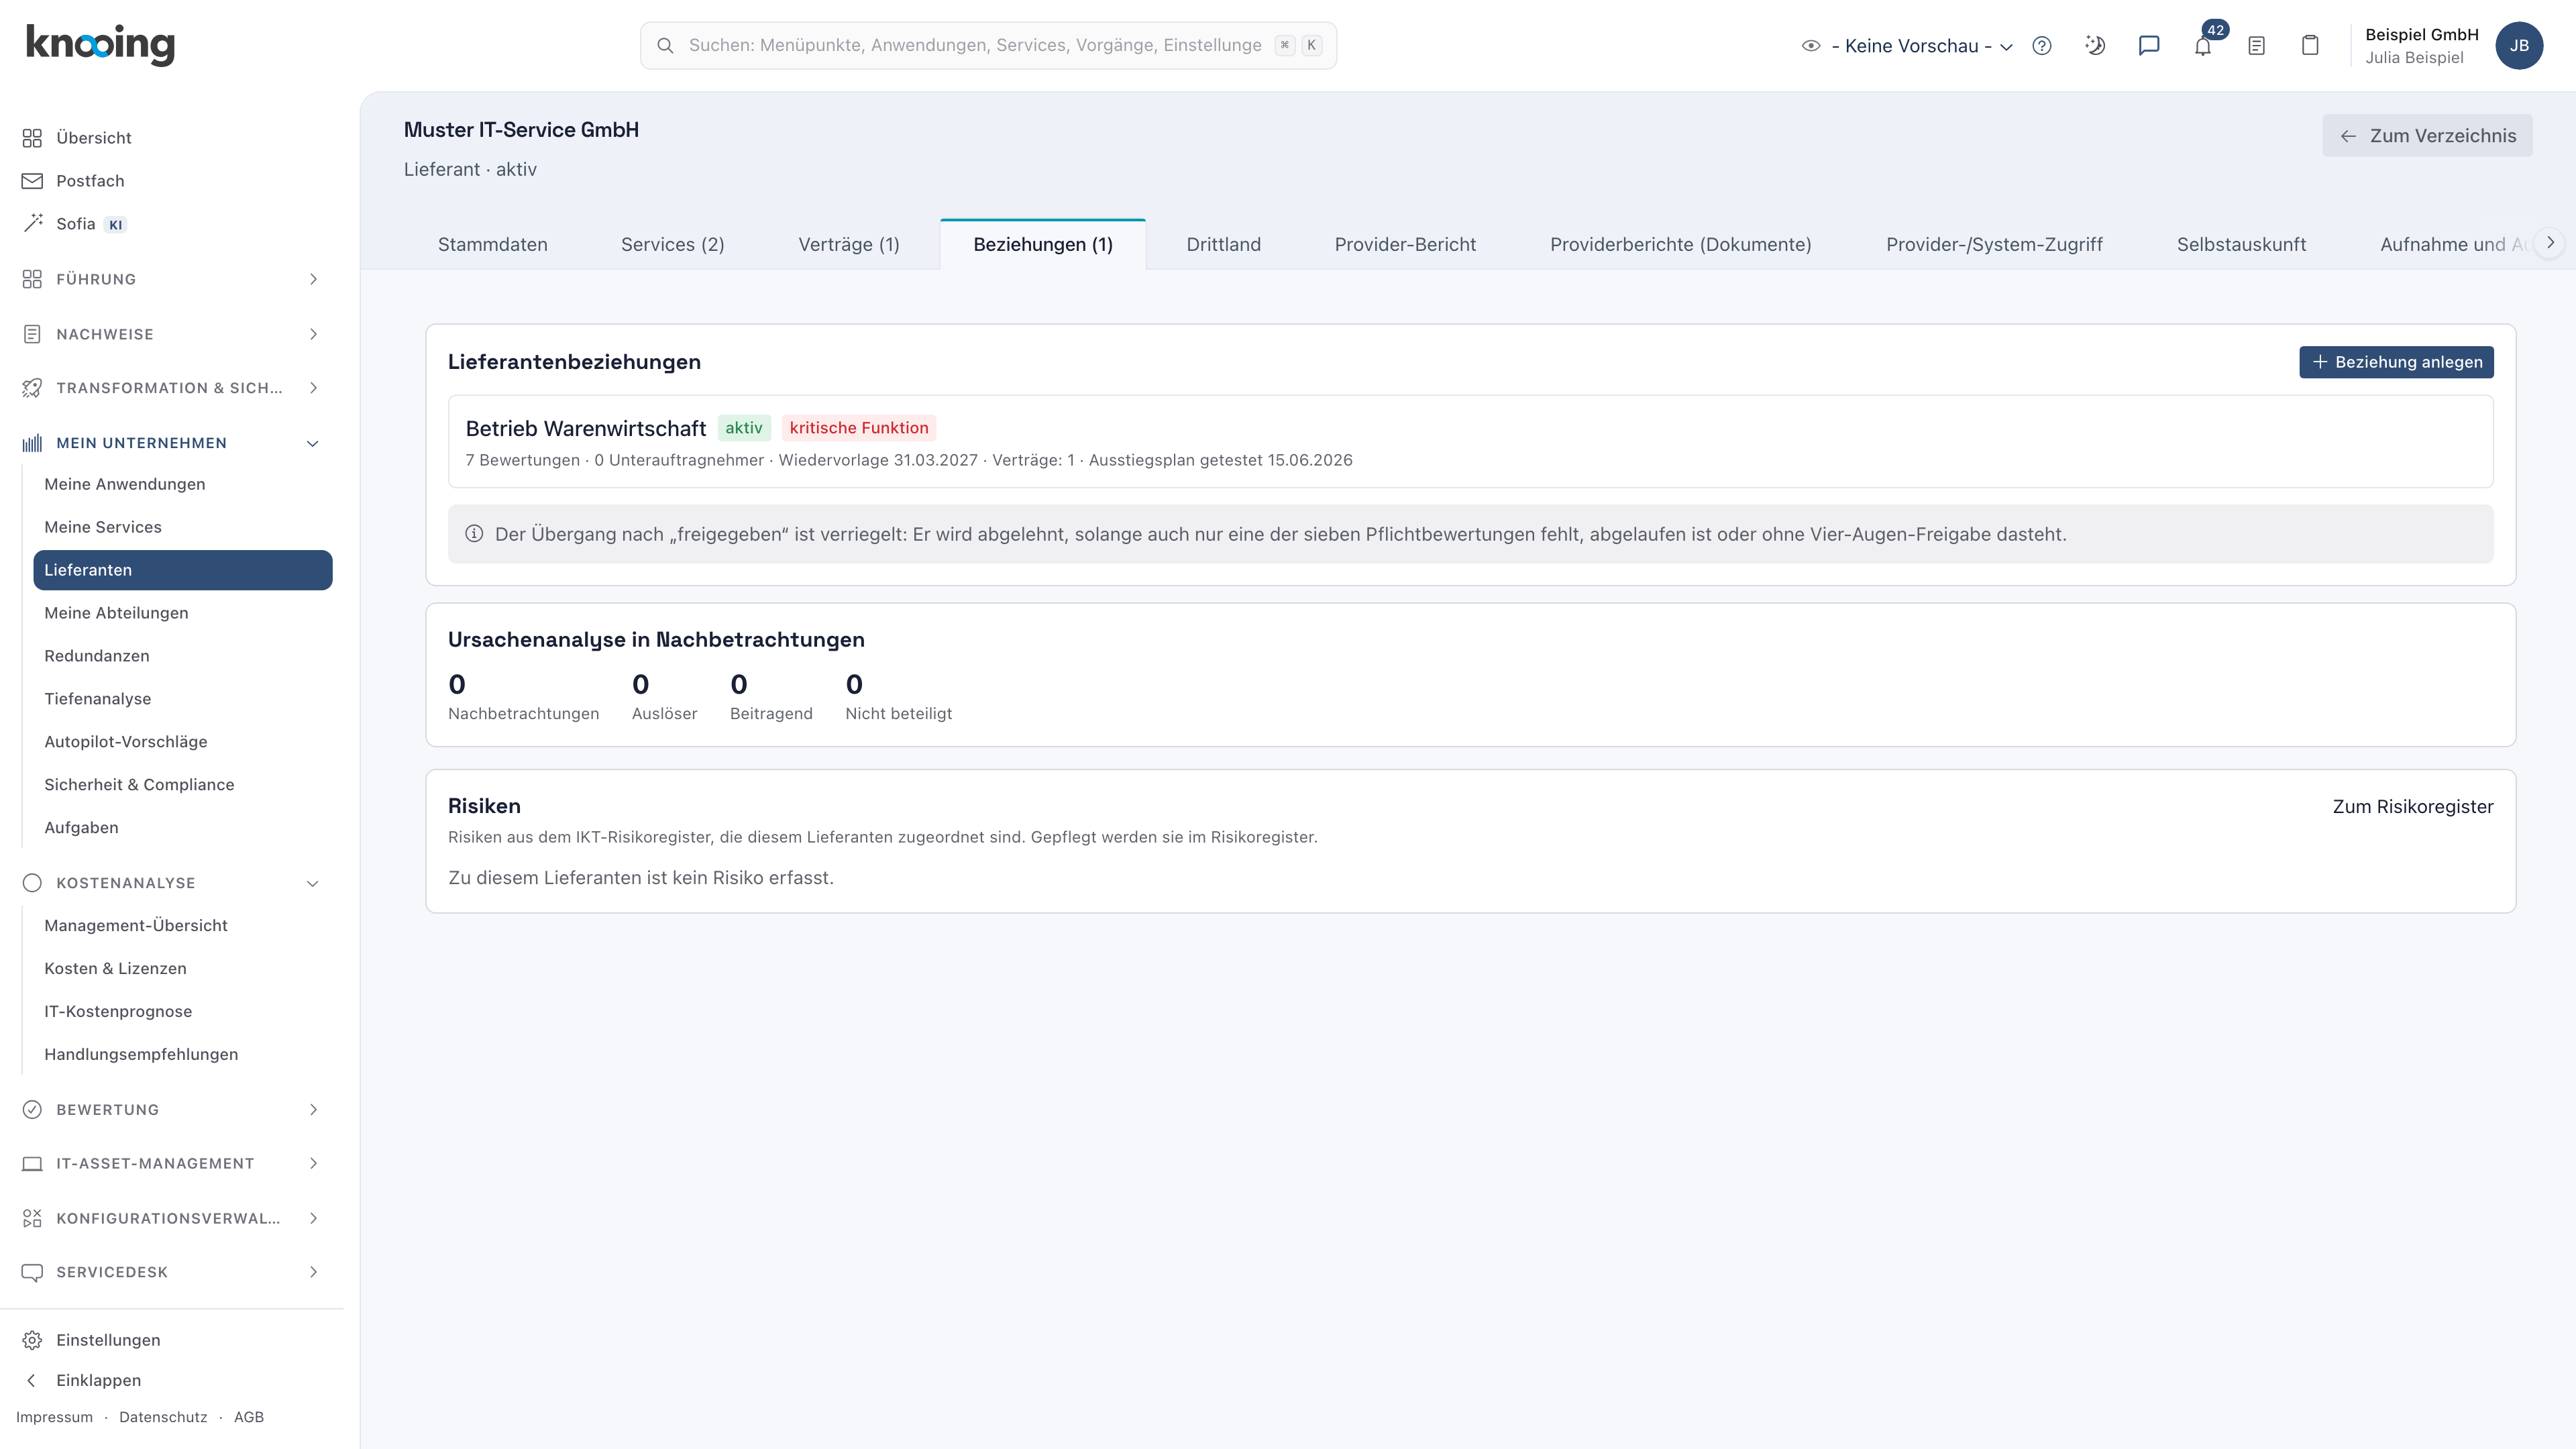Toggle the dark mode moon icon
This screenshot has width=2576, height=1449.
2095,46
